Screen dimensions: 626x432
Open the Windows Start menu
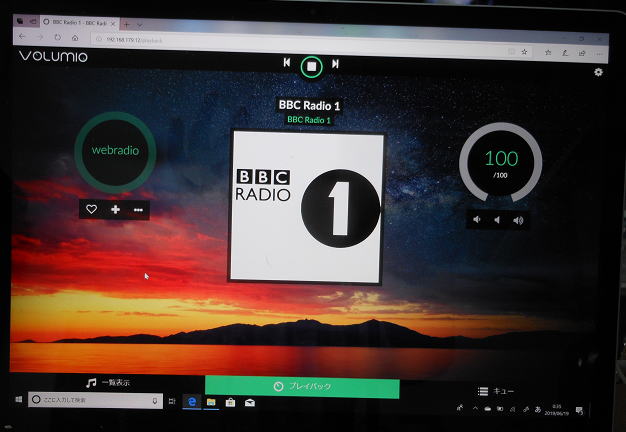tap(19, 399)
